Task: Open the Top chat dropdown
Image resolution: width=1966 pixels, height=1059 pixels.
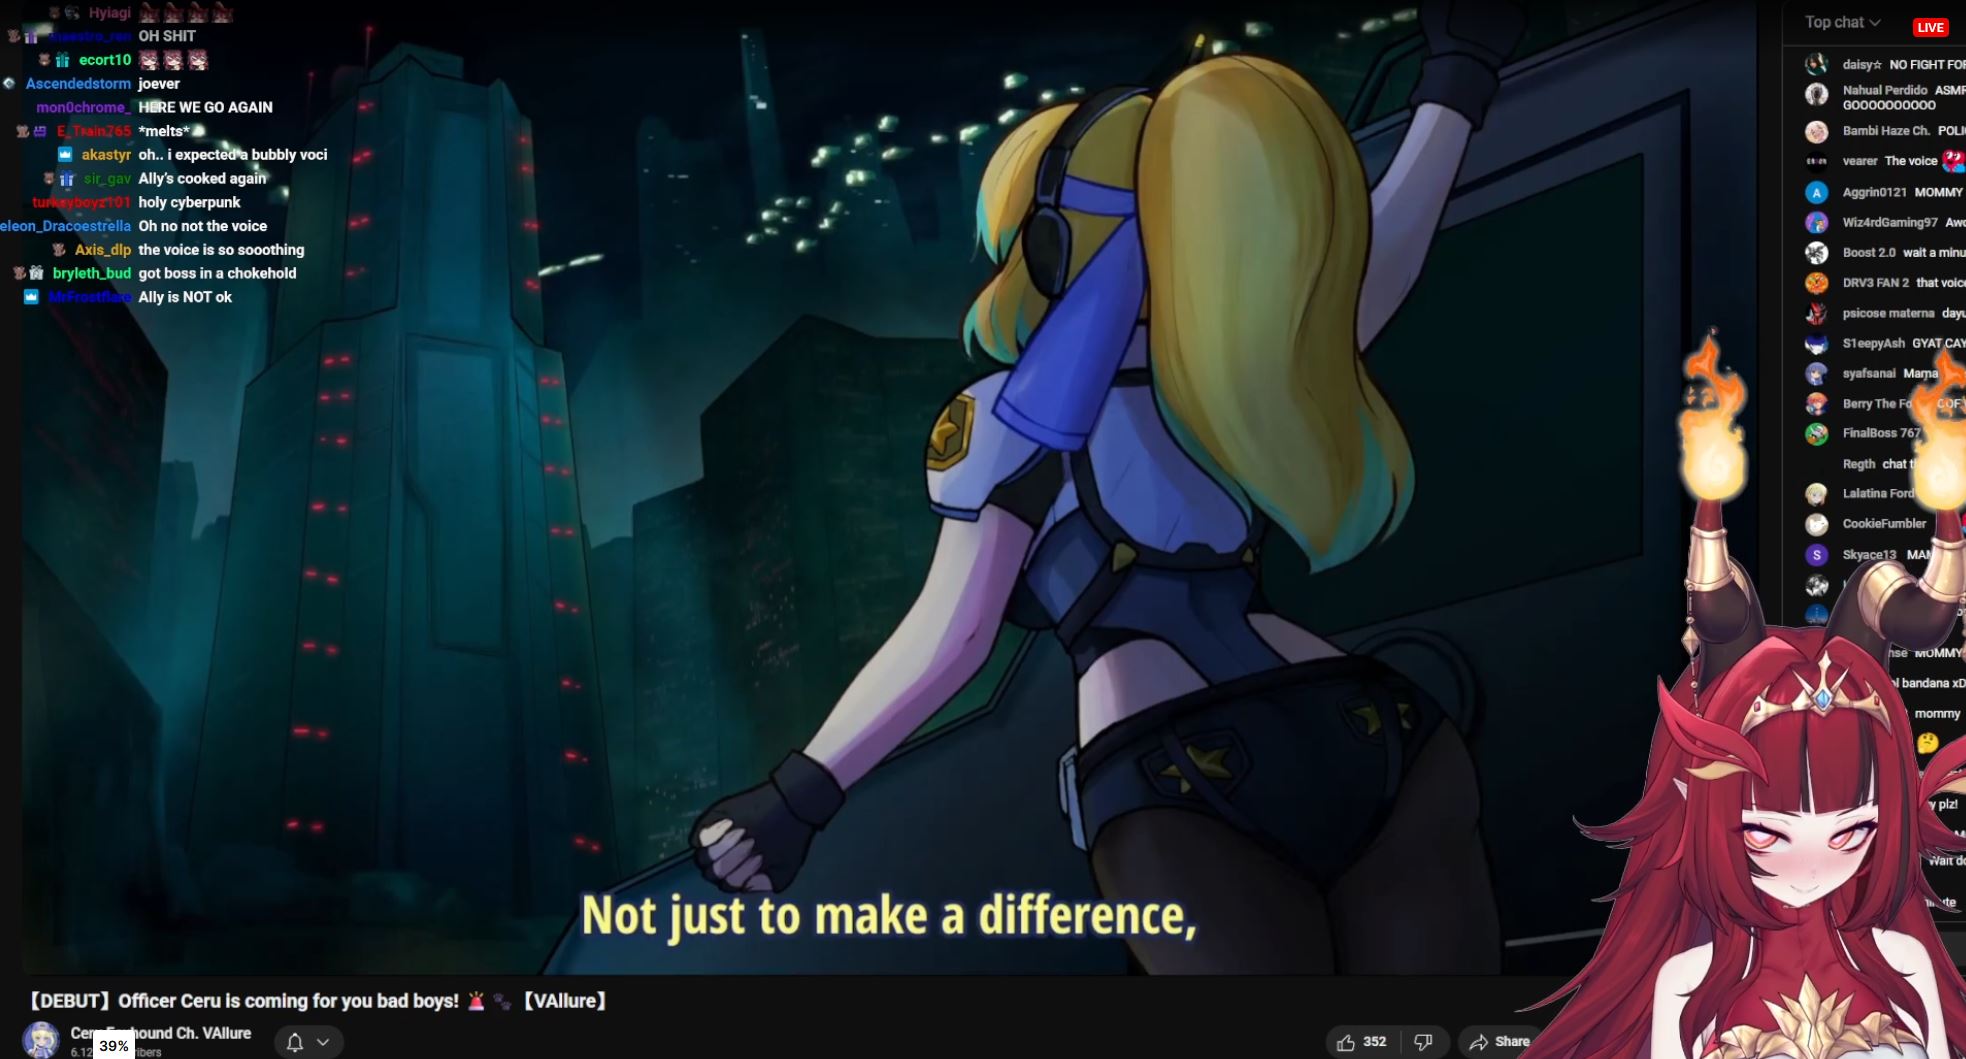Action: point(1842,22)
